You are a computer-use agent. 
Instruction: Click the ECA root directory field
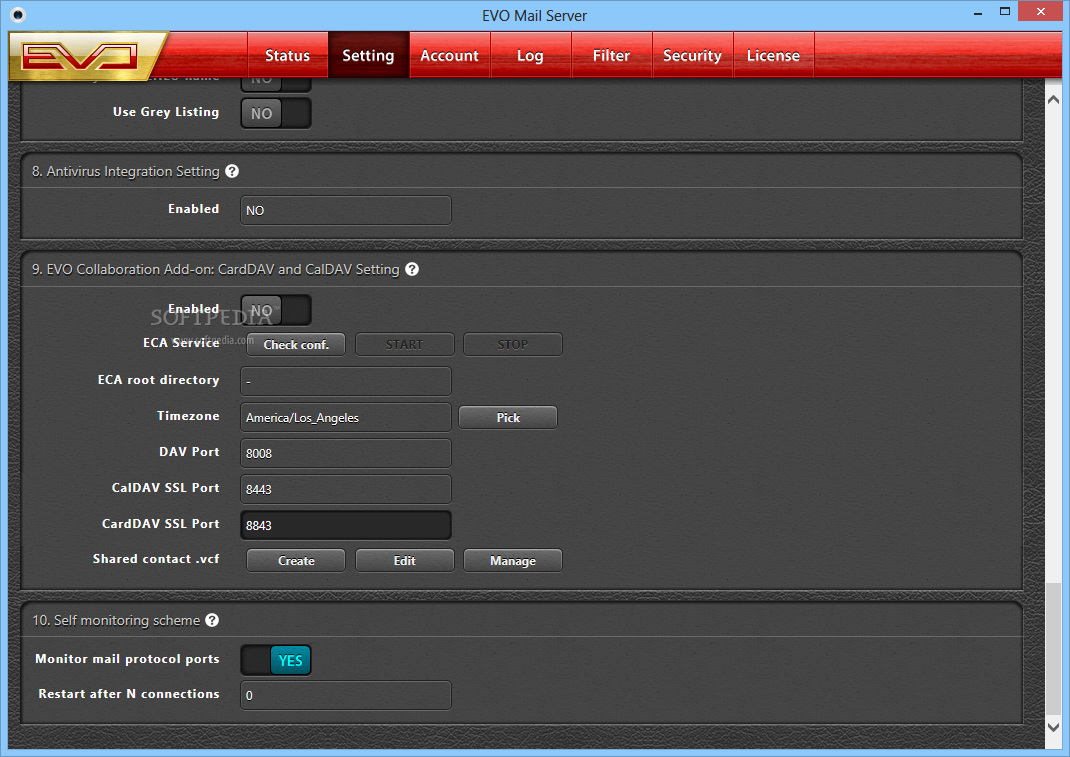[346, 381]
